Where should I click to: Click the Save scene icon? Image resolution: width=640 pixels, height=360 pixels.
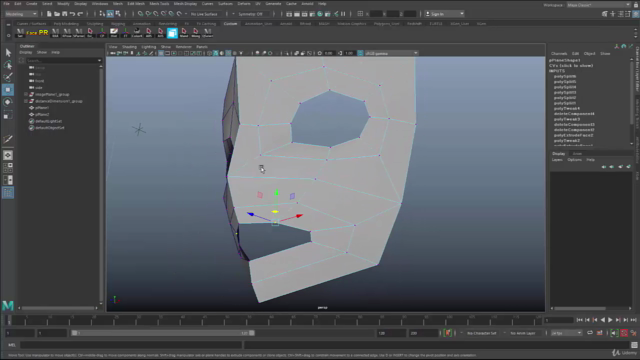[x=64, y=14]
